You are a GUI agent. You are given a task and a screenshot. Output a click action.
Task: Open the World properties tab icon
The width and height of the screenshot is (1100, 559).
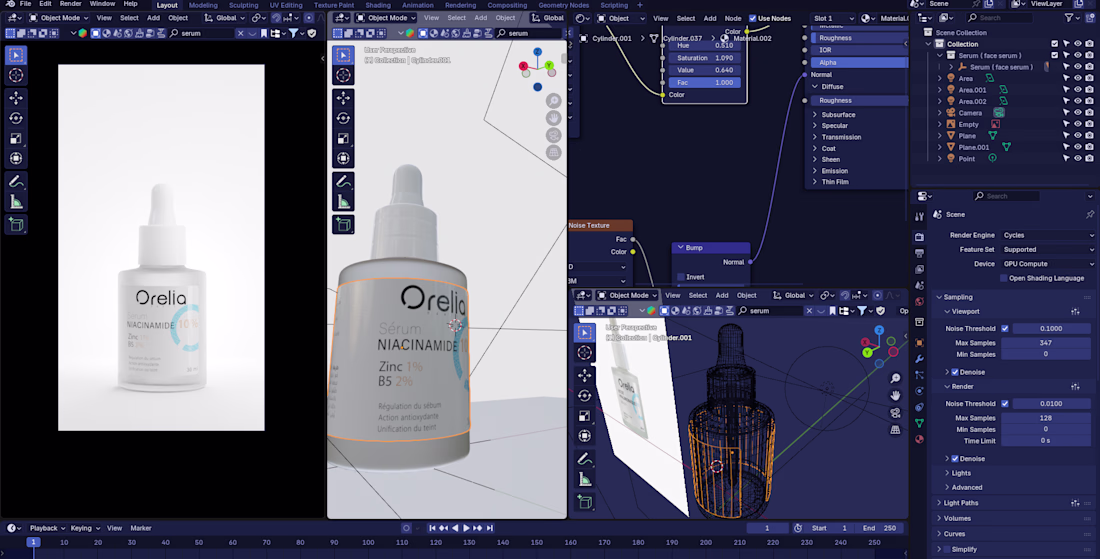(920, 302)
